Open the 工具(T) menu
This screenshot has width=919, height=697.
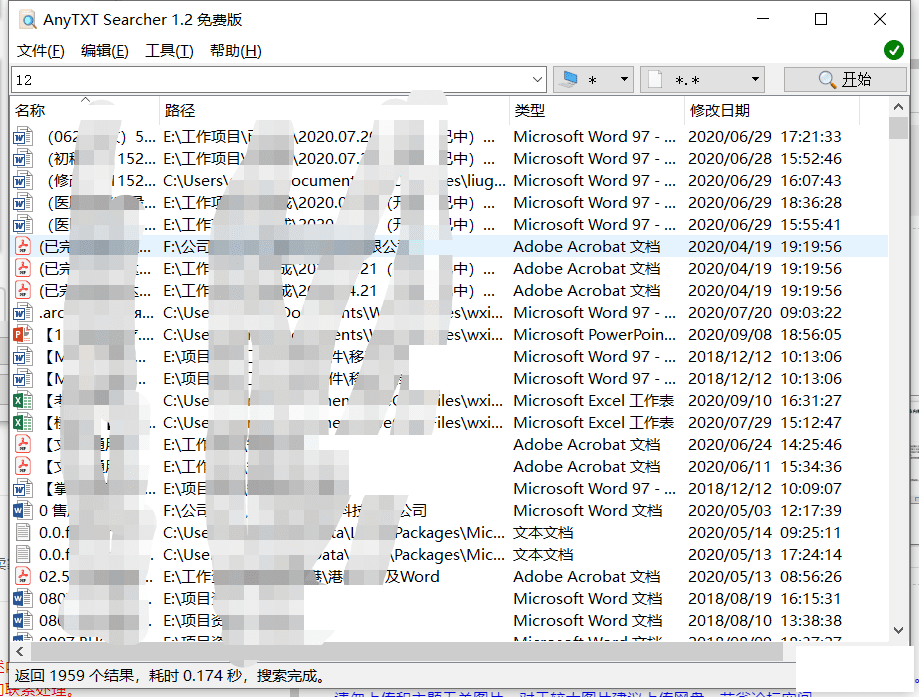pyautogui.click(x=169, y=51)
